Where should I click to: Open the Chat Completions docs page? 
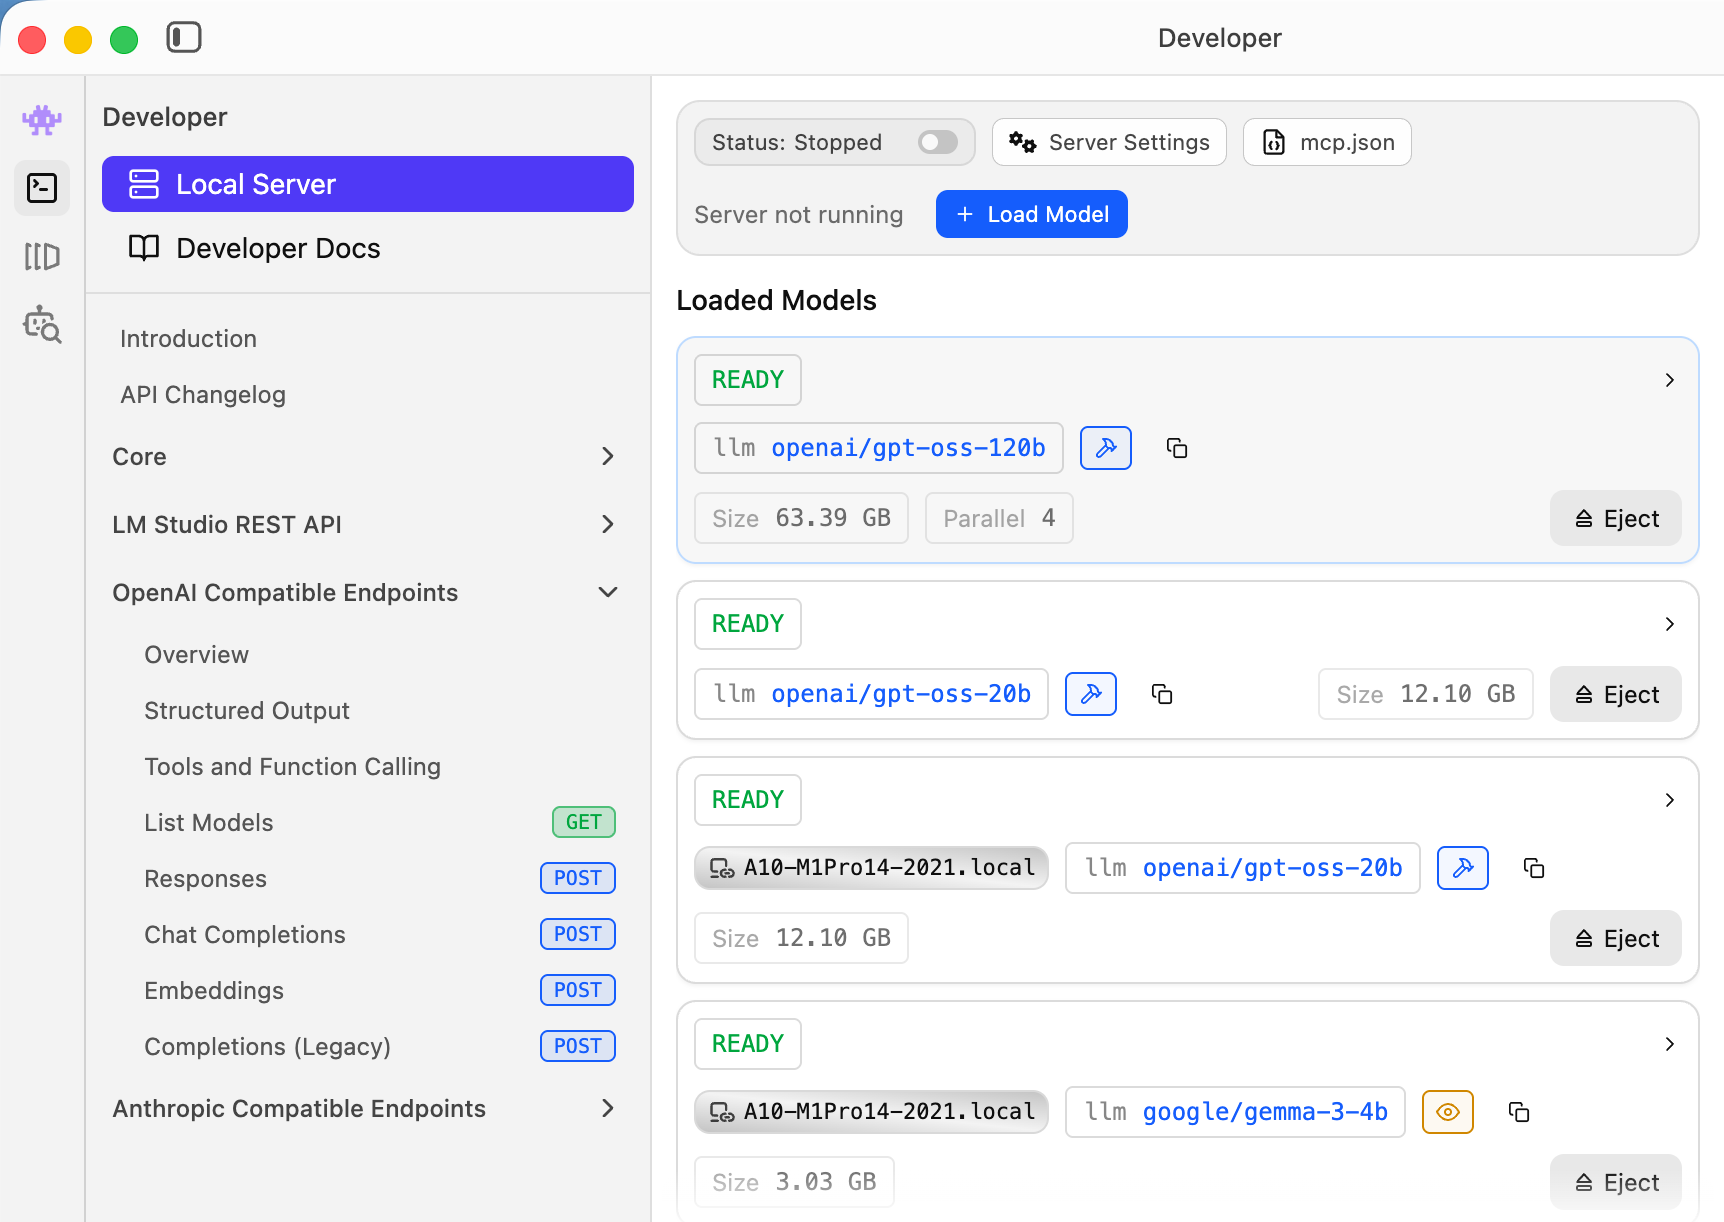(x=245, y=935)
